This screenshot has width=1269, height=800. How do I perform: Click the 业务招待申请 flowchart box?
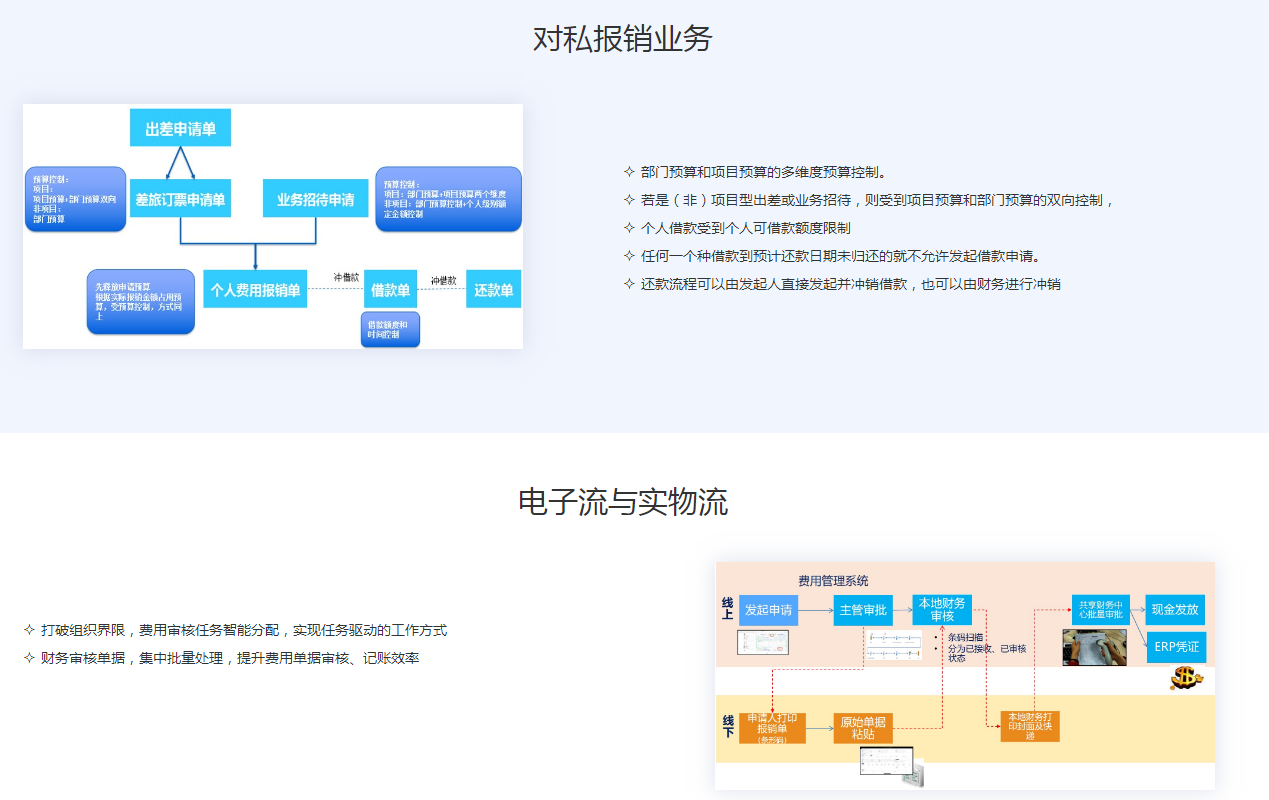315,198
